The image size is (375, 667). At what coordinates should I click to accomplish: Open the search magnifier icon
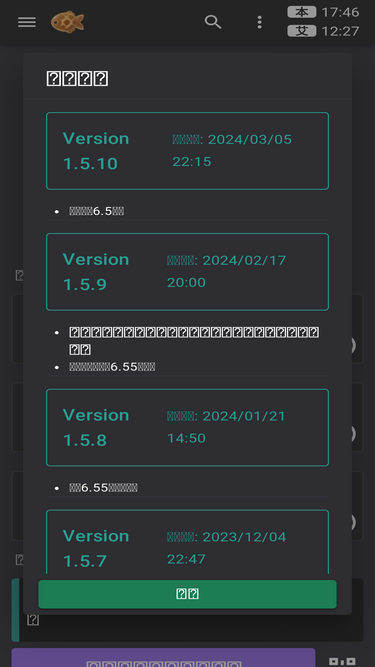[213, 22]
